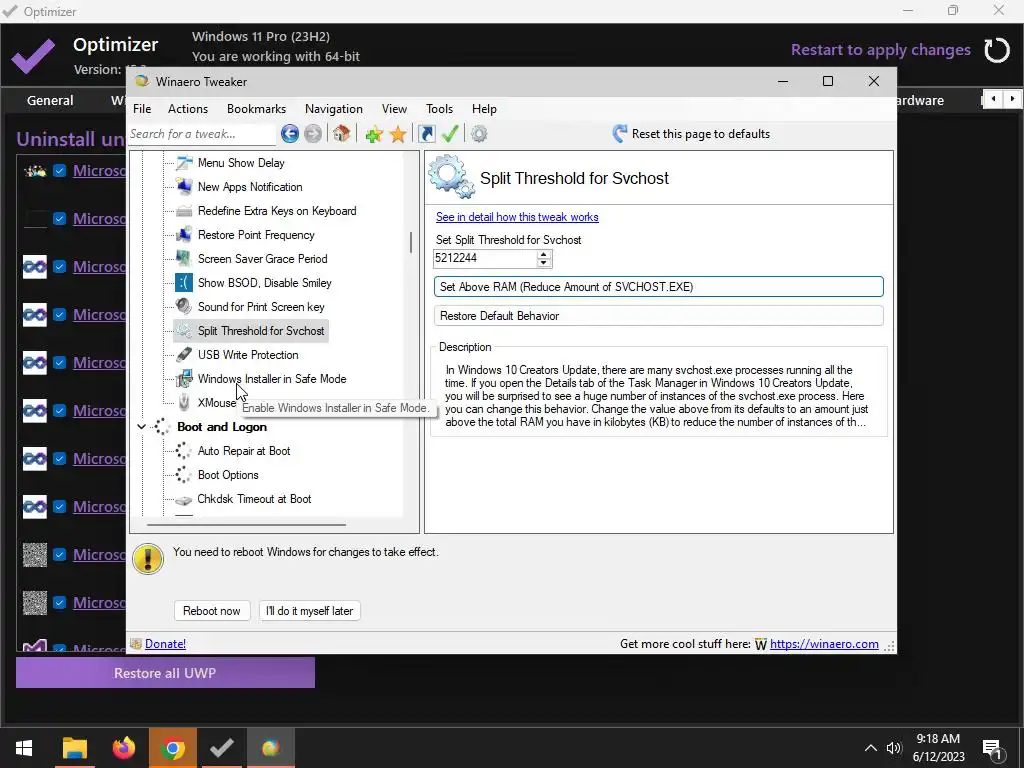Click Set Above RAM button

pos(658,287)
